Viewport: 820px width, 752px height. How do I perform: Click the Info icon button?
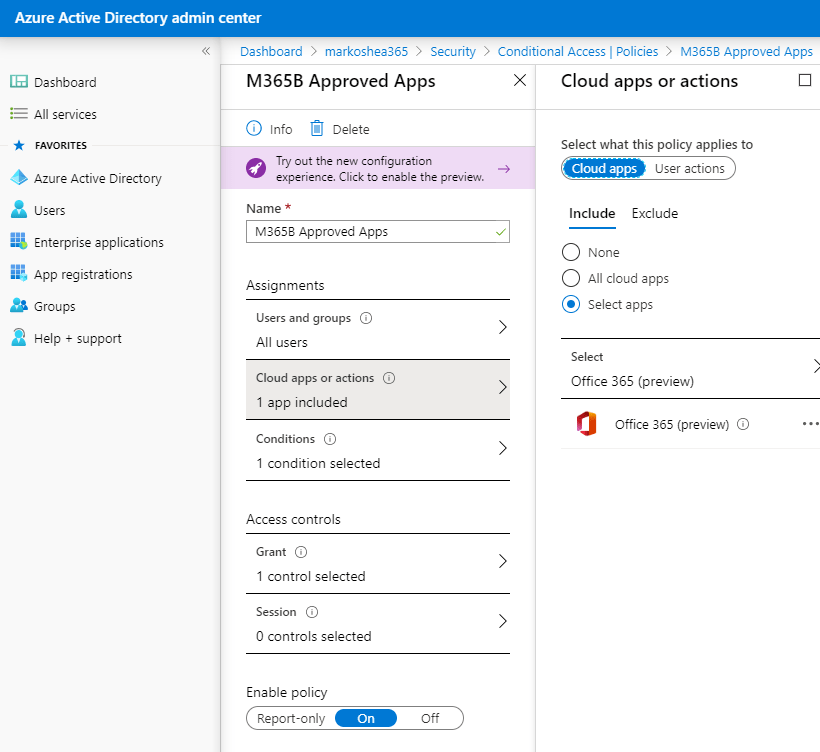pyautogui.click(x=254, y=129)
